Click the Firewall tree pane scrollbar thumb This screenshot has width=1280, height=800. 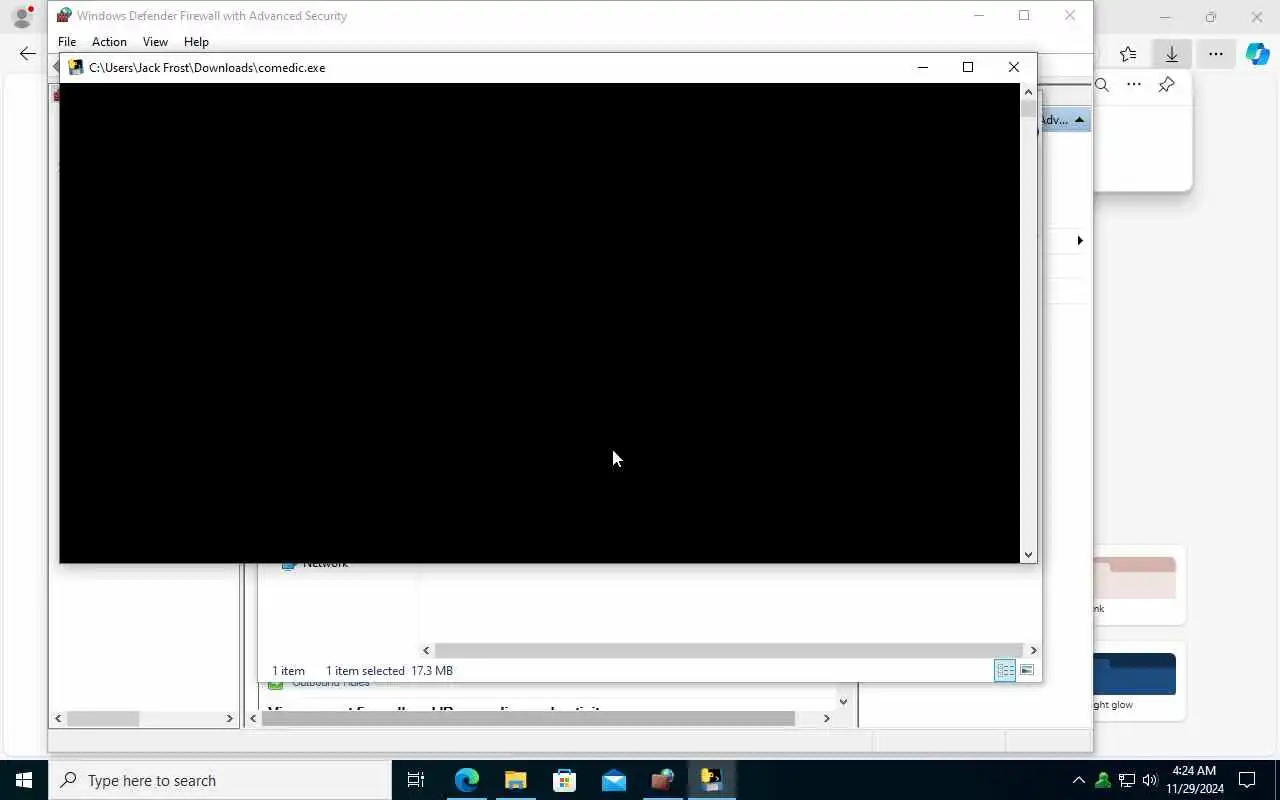point(103,718)
